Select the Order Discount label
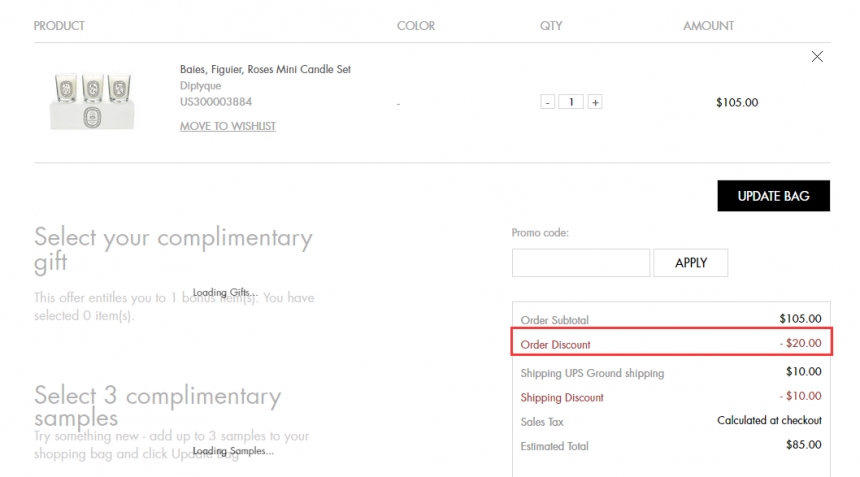Image resolution: width=860 pixels, height=477 pixels. pos(556,345)
